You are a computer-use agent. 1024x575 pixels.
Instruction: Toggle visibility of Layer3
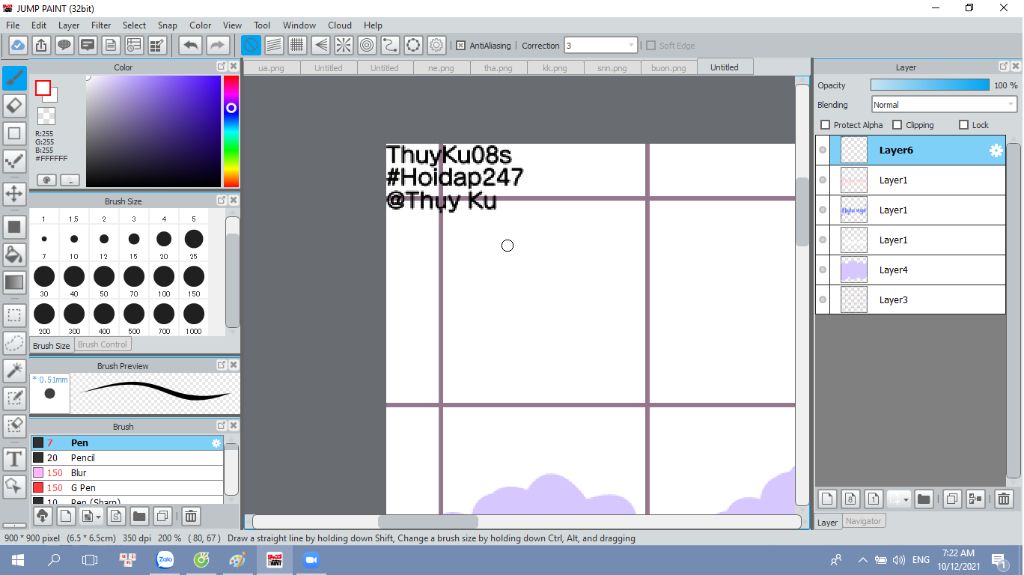823,300
